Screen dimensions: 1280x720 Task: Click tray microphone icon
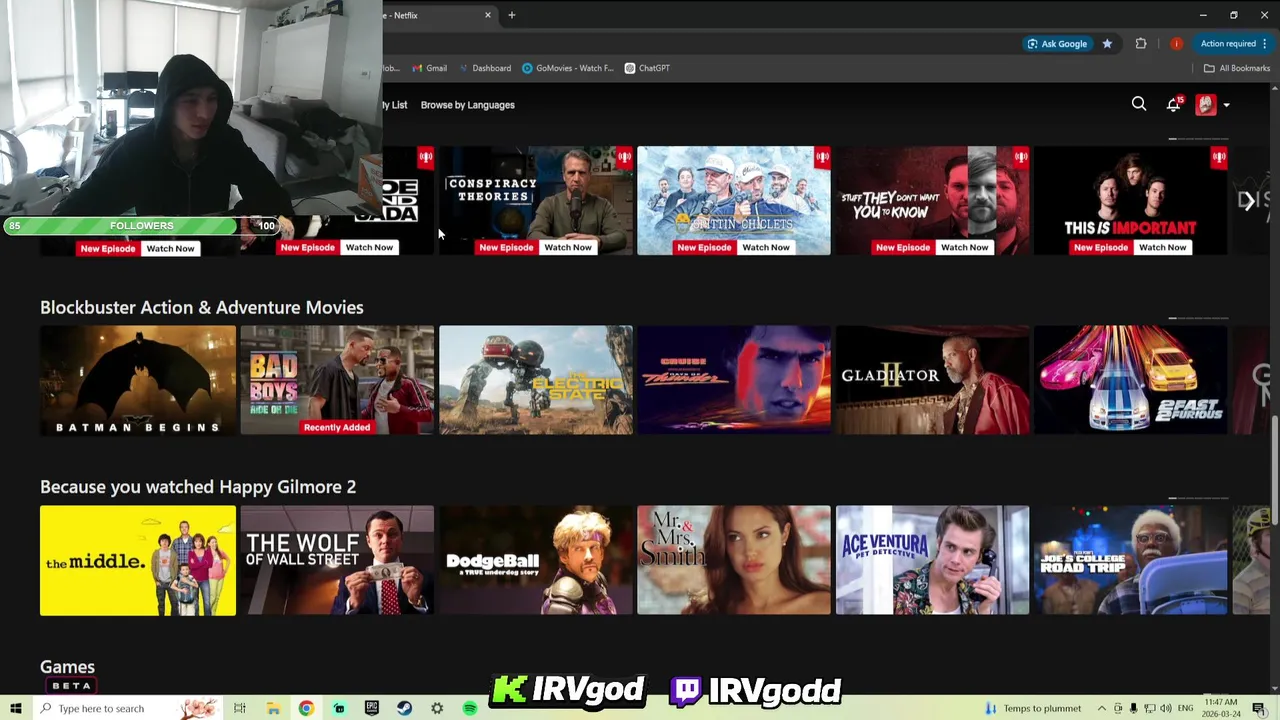click(x=1133, y=708)
